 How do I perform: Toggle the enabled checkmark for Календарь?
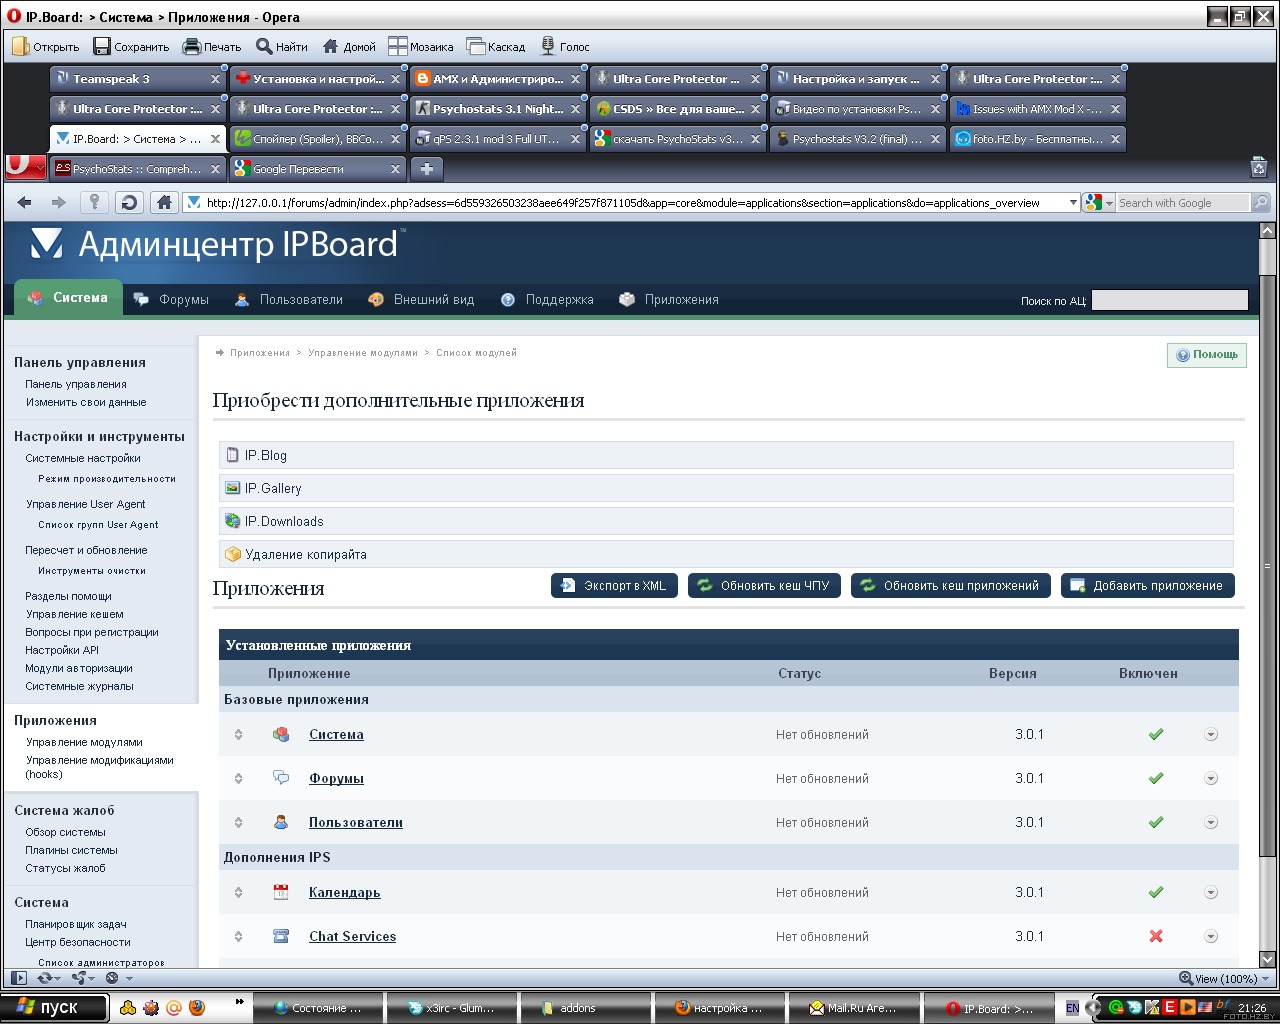1156,892
